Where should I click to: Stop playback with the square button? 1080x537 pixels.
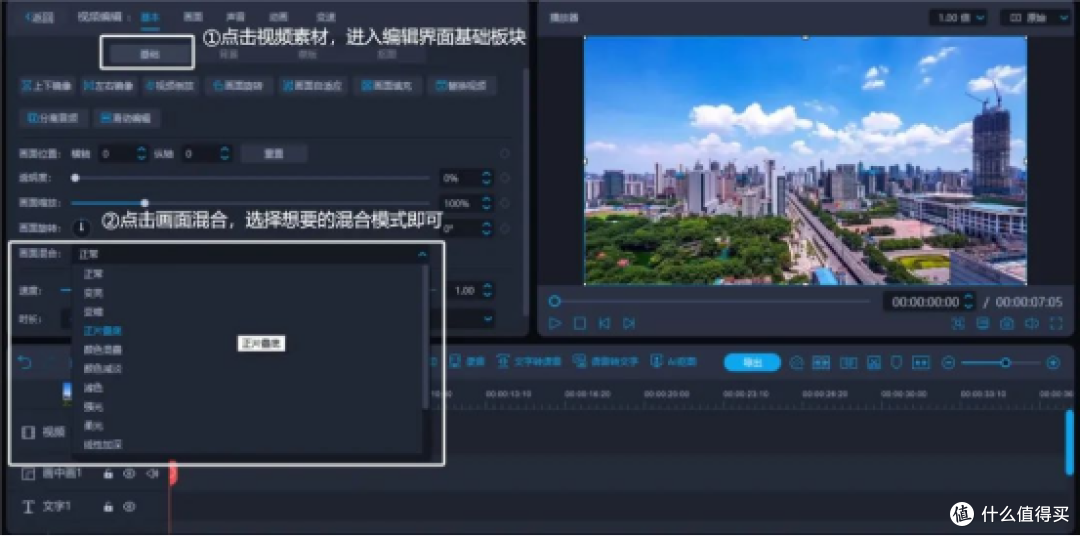click(x=580, y=323)
